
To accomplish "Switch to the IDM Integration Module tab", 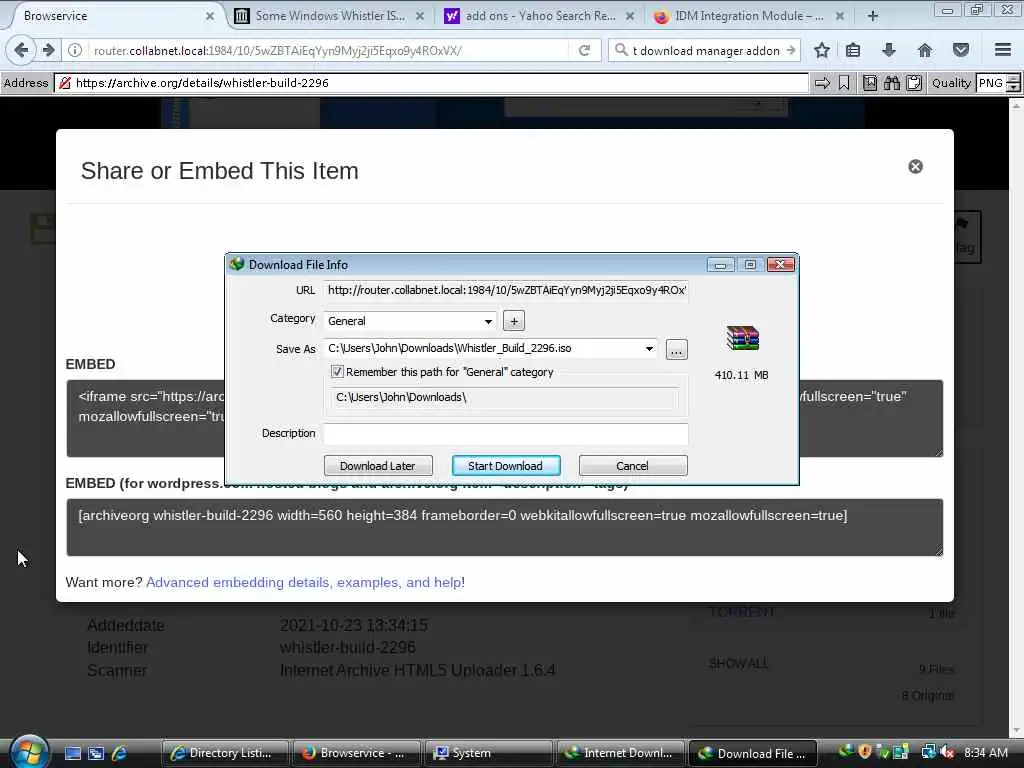I will pyautogui.click(x=749, y=16).
